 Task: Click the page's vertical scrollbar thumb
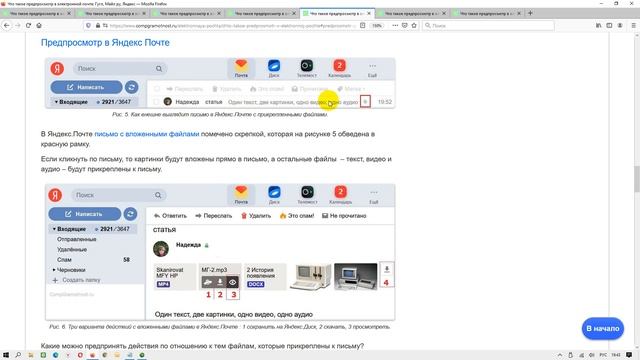coord(636,179)
